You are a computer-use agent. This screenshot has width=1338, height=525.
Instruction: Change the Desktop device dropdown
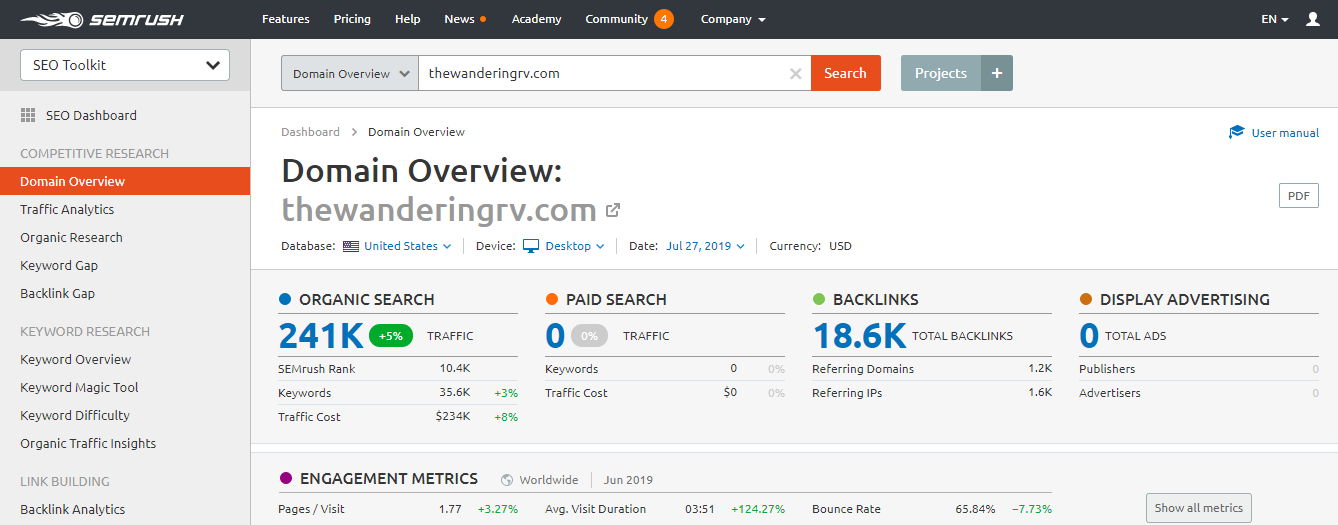575,246
